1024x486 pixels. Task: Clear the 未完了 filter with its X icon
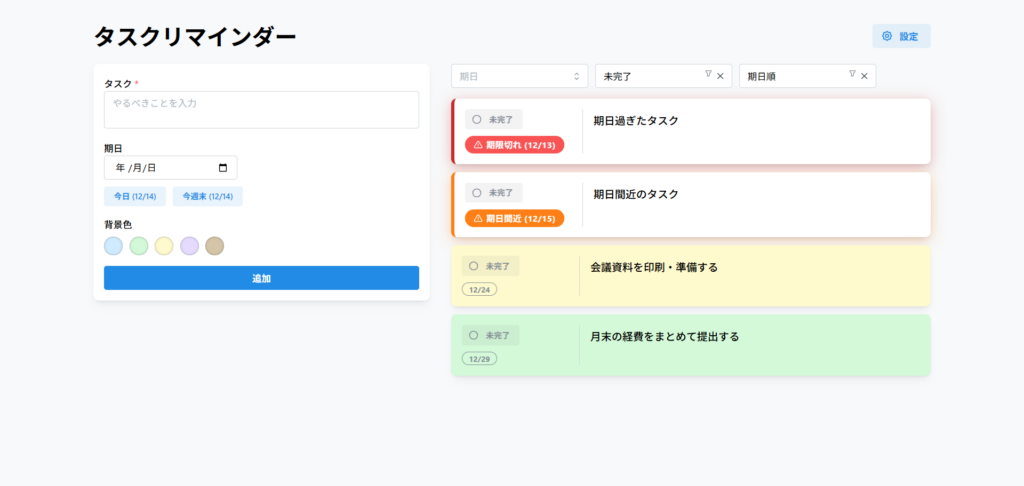coord(720,76)
